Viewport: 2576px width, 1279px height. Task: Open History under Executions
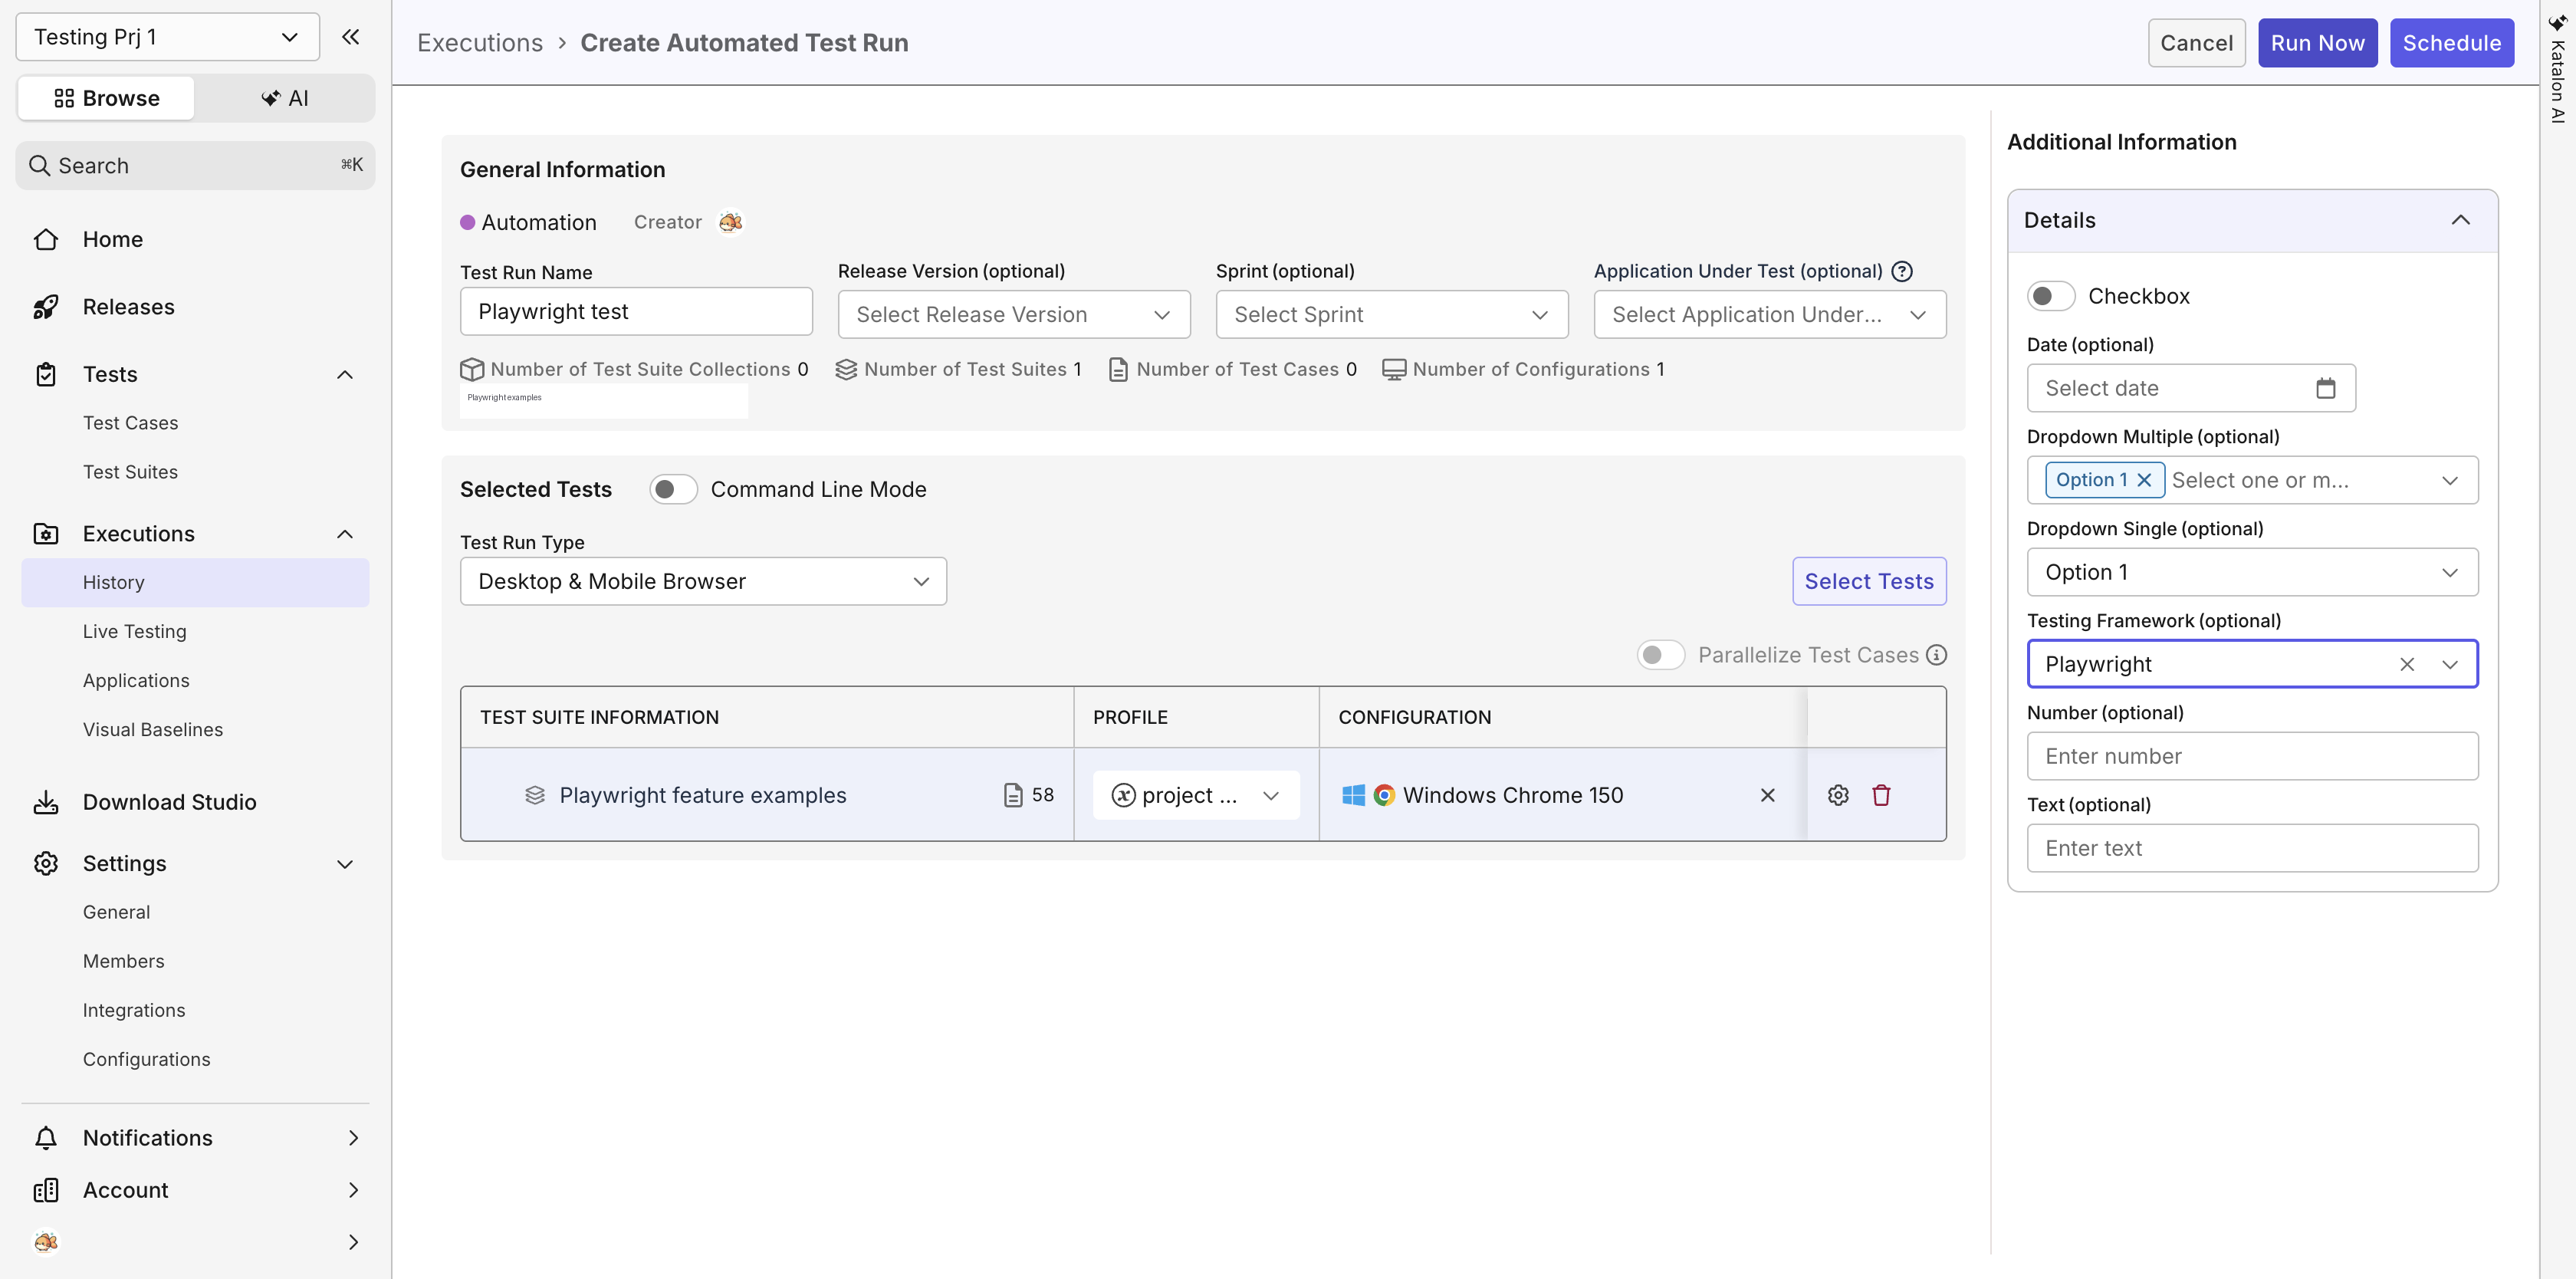195,583
